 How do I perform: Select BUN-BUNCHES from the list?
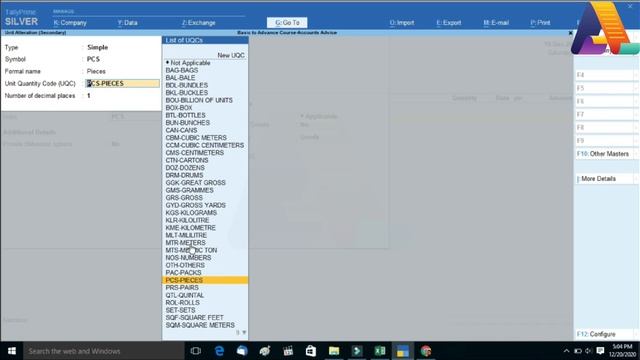tap(187, 122)
